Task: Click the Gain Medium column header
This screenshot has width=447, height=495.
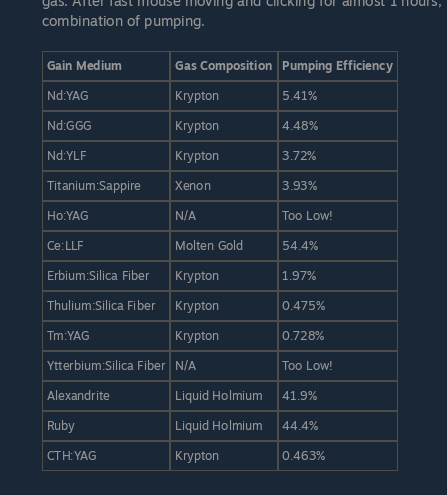Action: coord(106,66)
